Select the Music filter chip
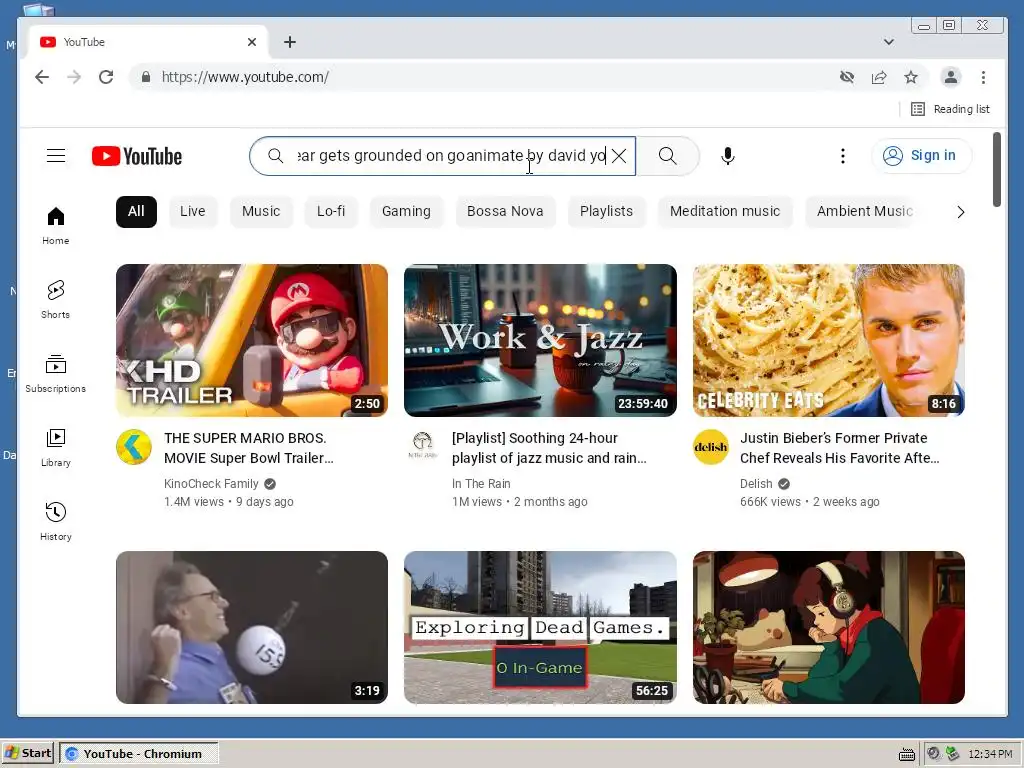The image size is (1024, 768). click(x=261, y=212)
